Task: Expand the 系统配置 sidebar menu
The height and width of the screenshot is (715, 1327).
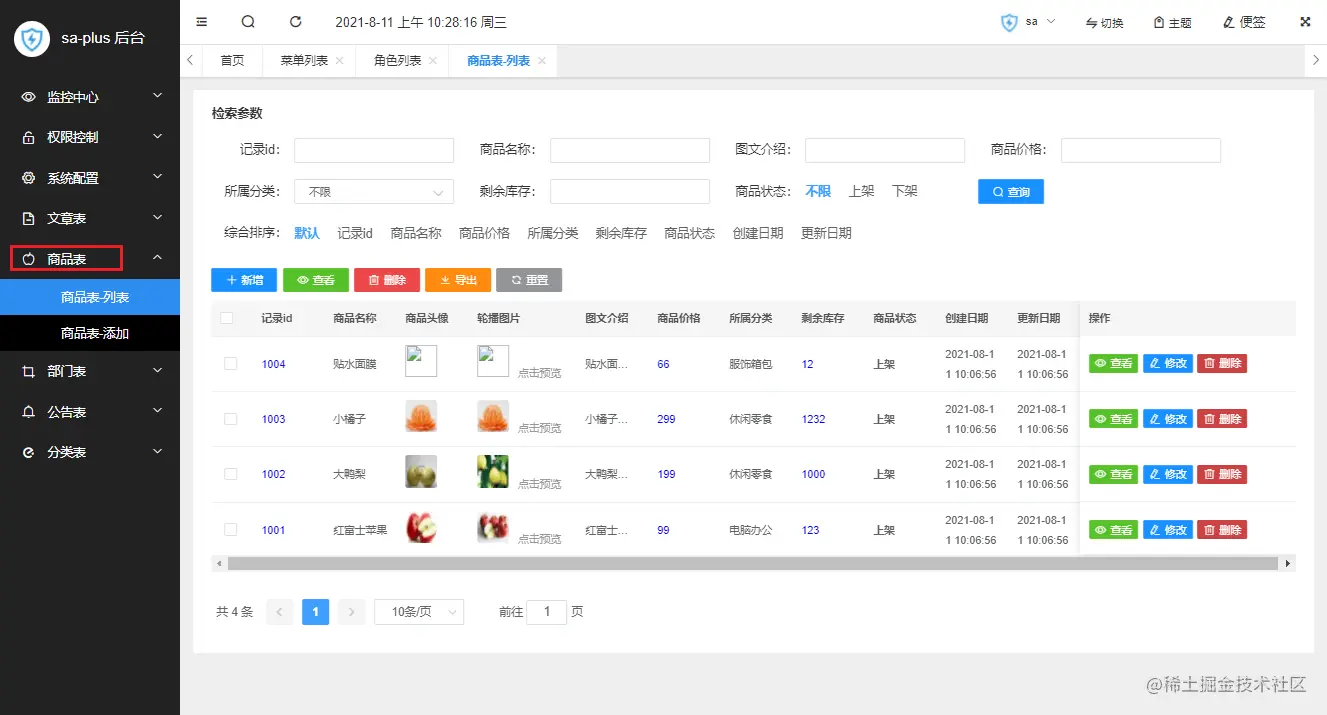Action: coord(90,178)
